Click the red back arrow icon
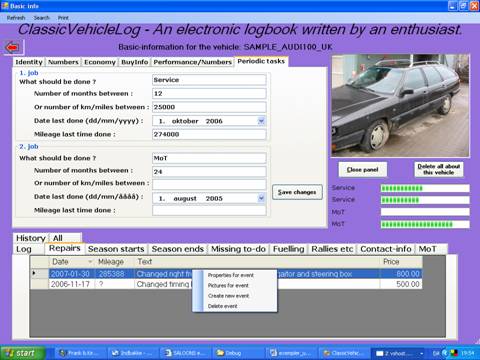 coord(13,47)
